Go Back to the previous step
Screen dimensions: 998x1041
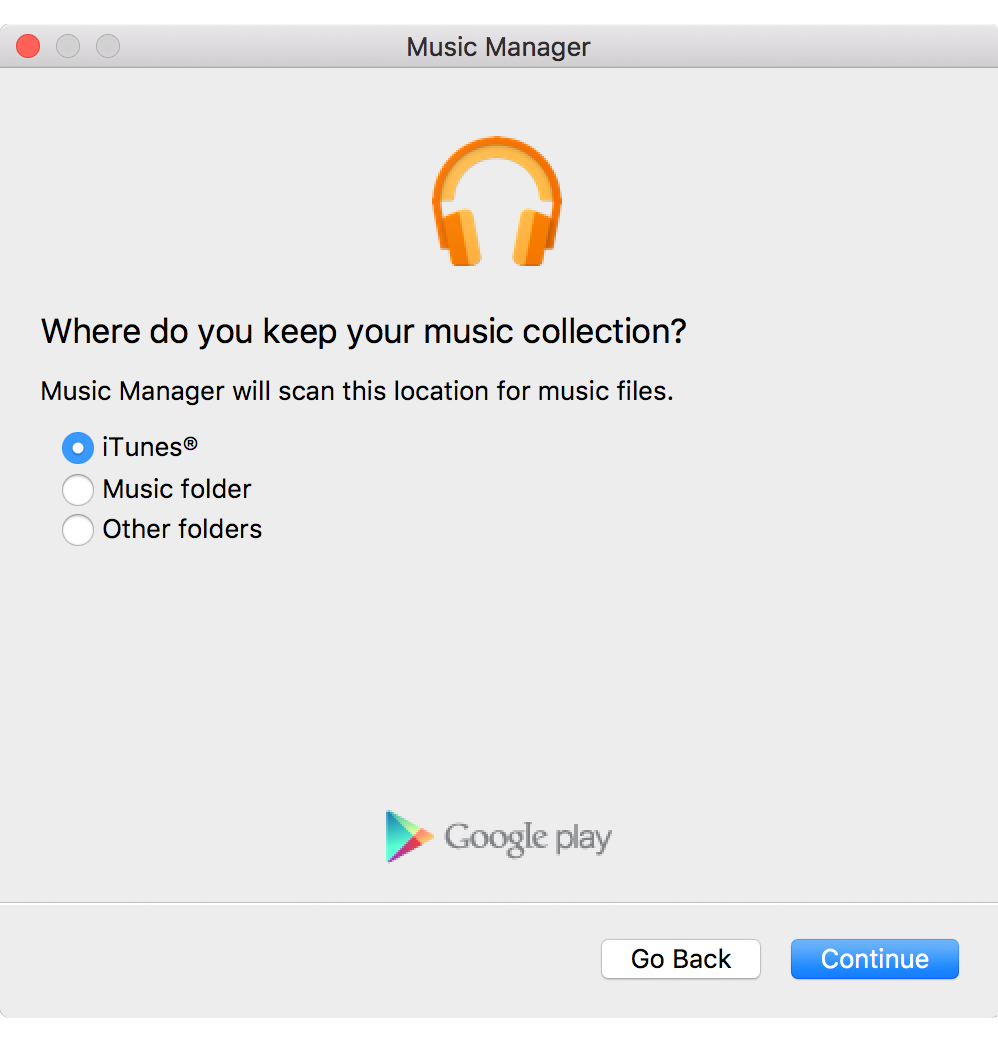click(681, 959)
